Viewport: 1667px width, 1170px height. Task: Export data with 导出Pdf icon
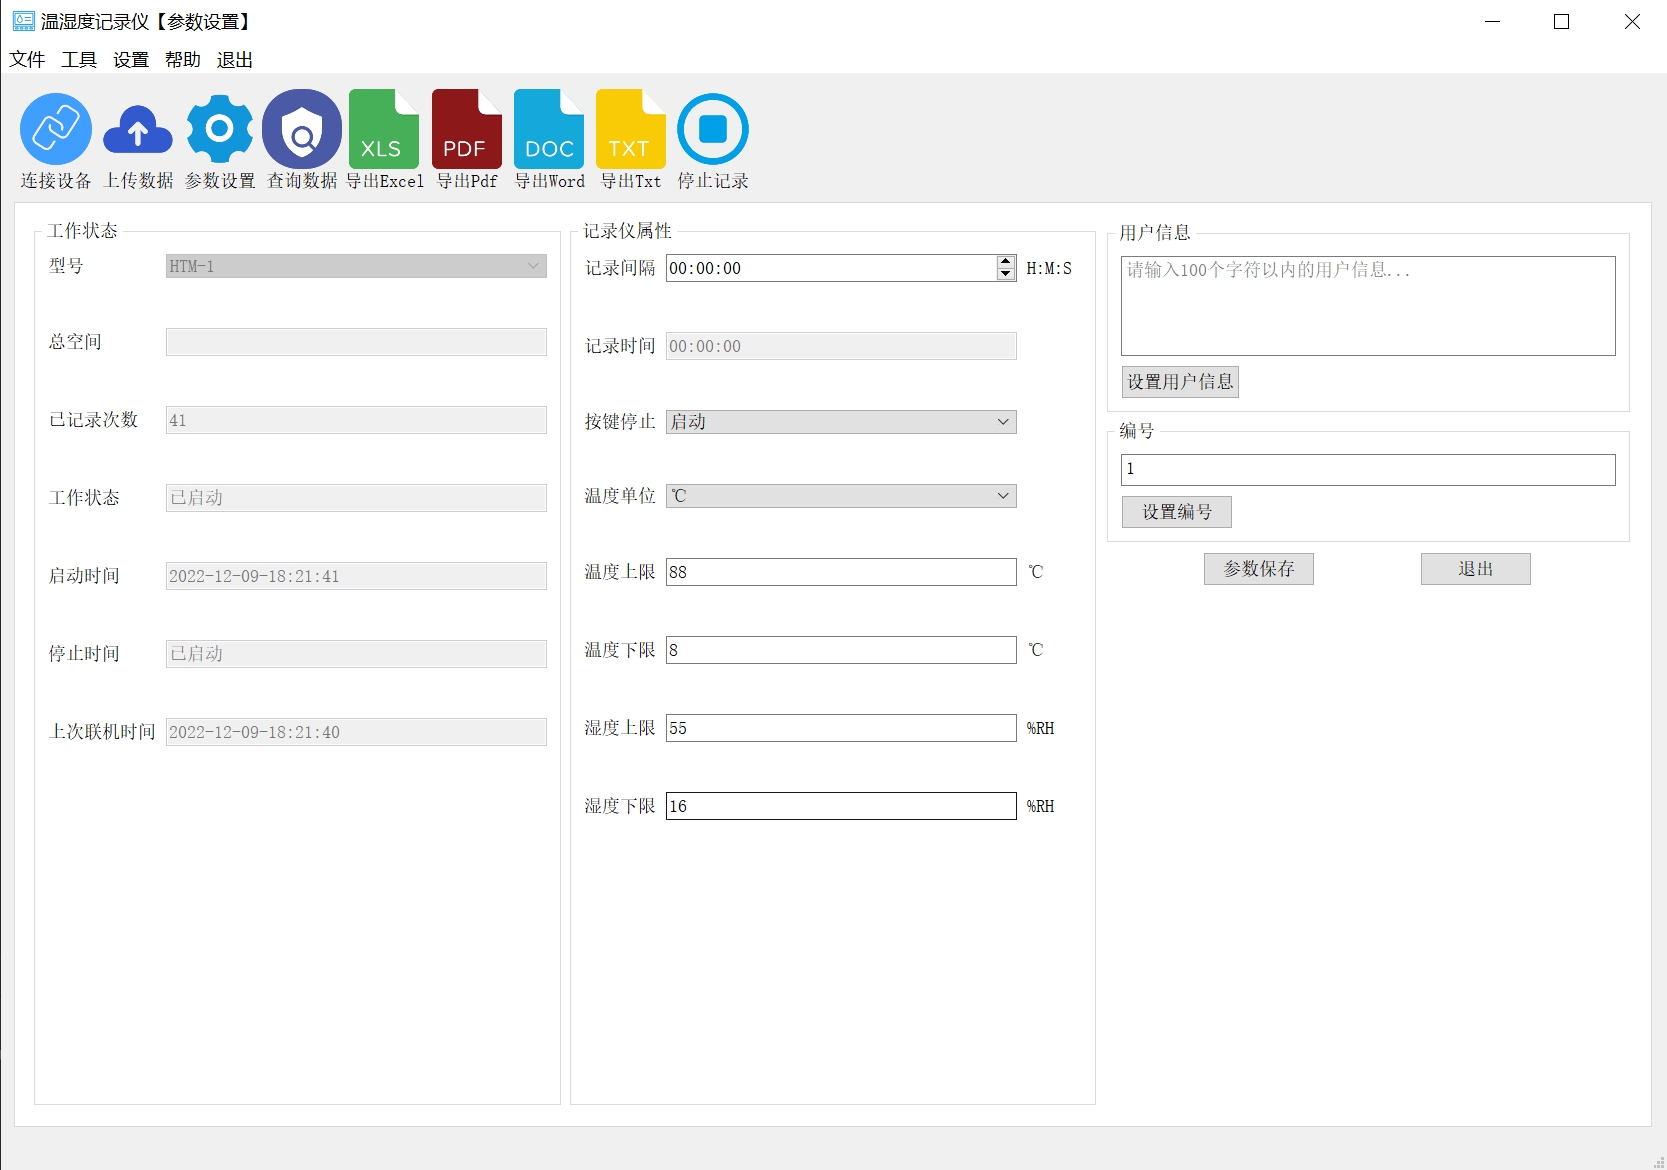coord(467,129)
